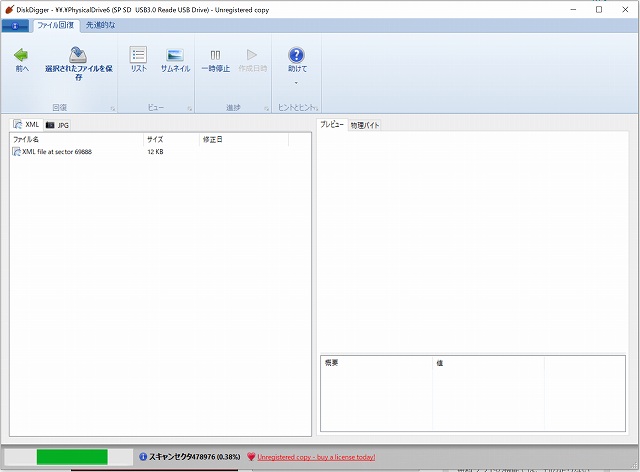Click the greyed-out 作成日時 play button
The height and width of the screenshot is (472, 640).
coord(252,60)
